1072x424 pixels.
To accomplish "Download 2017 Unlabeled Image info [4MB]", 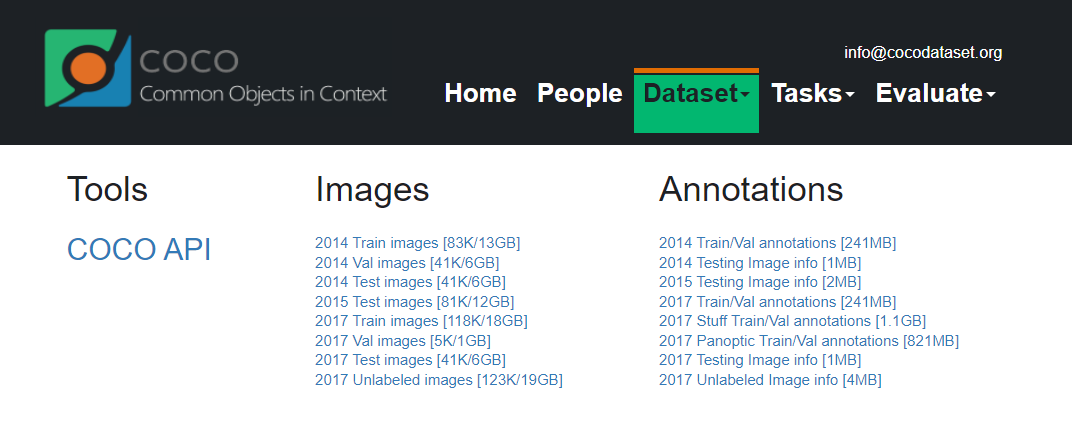I will coord(769,380).
